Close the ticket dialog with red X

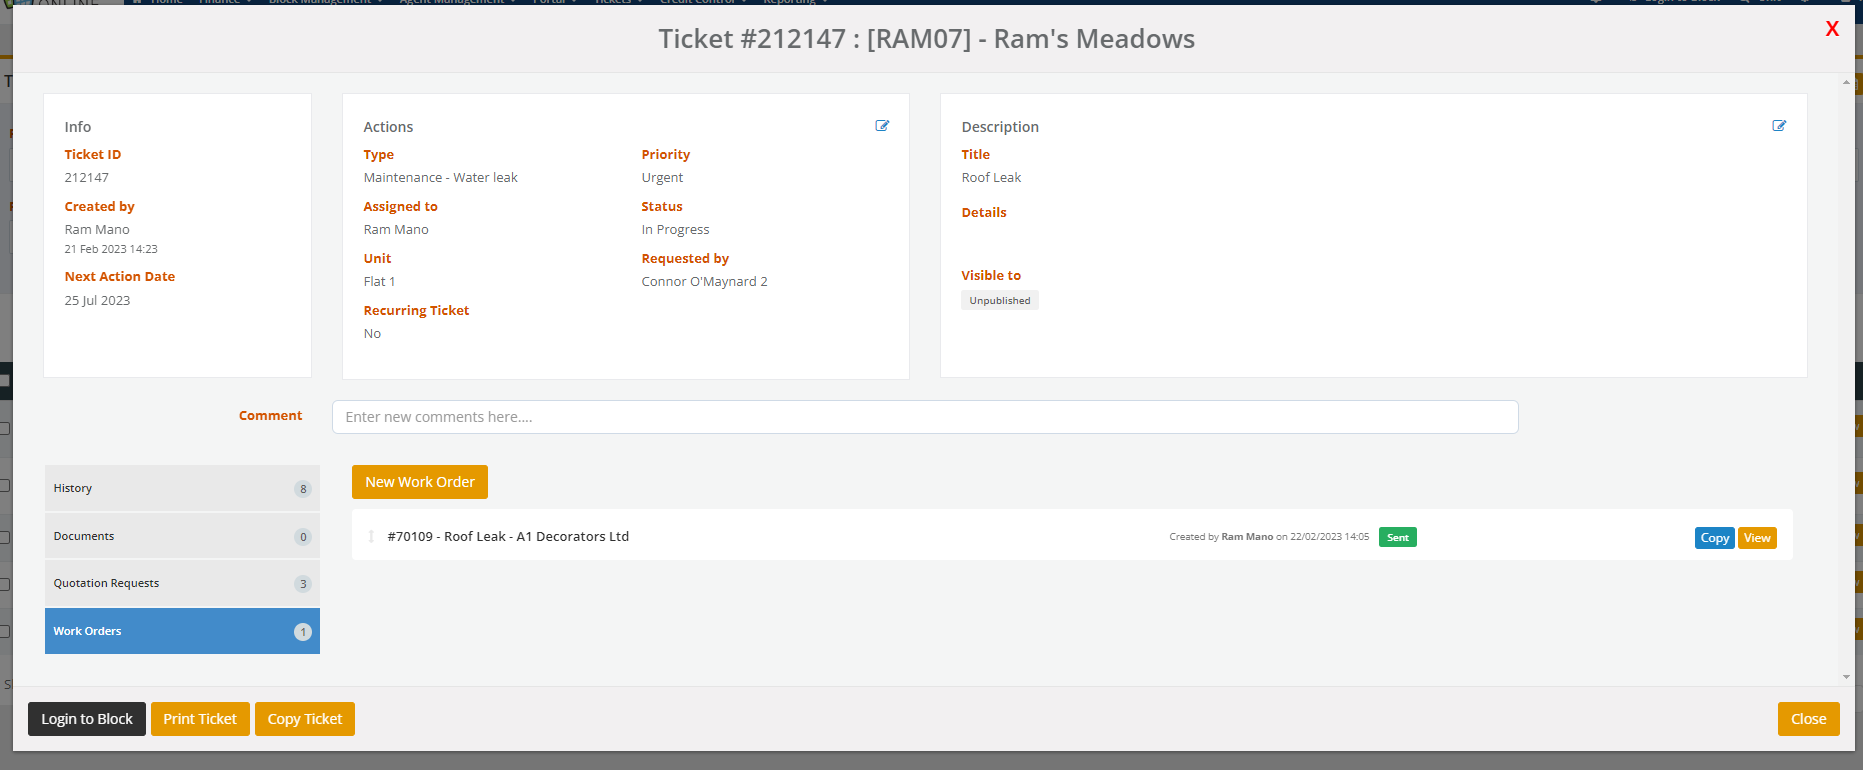tap(1832, 29)
